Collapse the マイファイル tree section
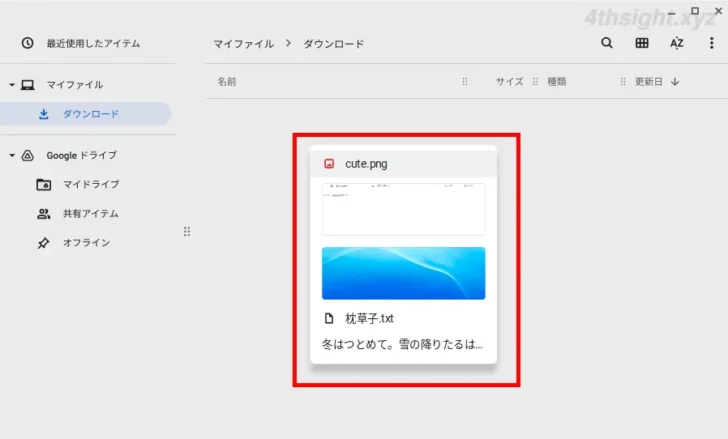This screenshot has width=728, height=439. 12,85
